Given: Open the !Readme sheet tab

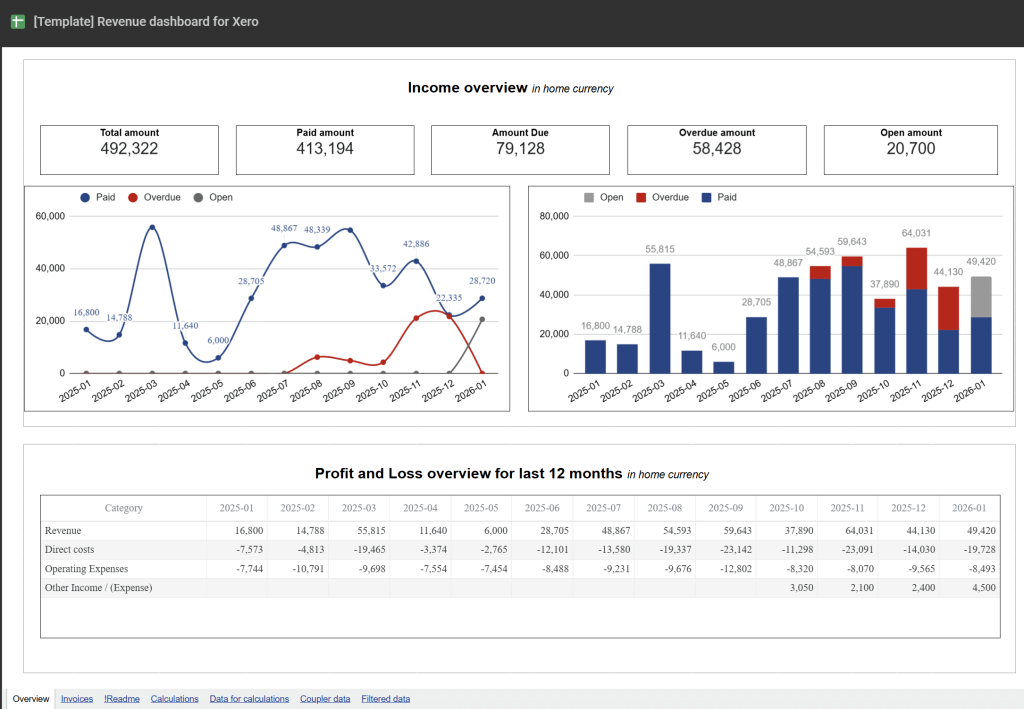Looking at the screenshot, I should 121,698.
